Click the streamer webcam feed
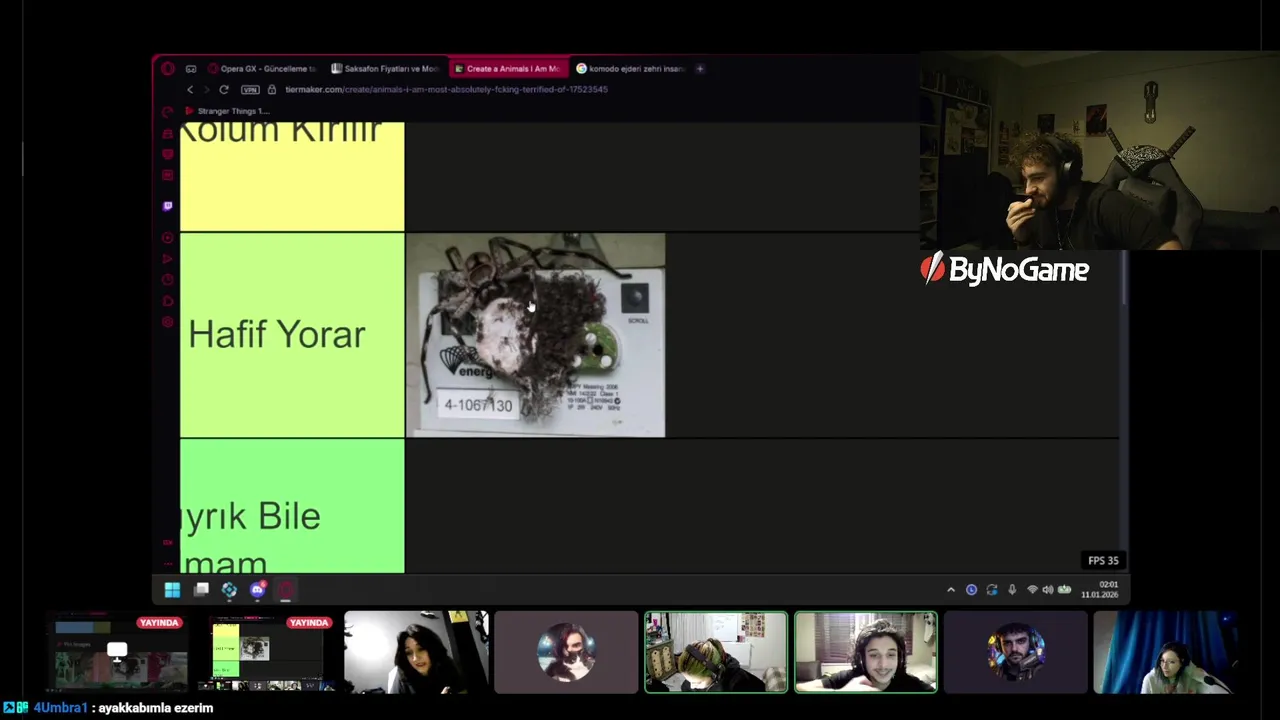This screenshot has height=720, width=1280. coord(1100,150)
